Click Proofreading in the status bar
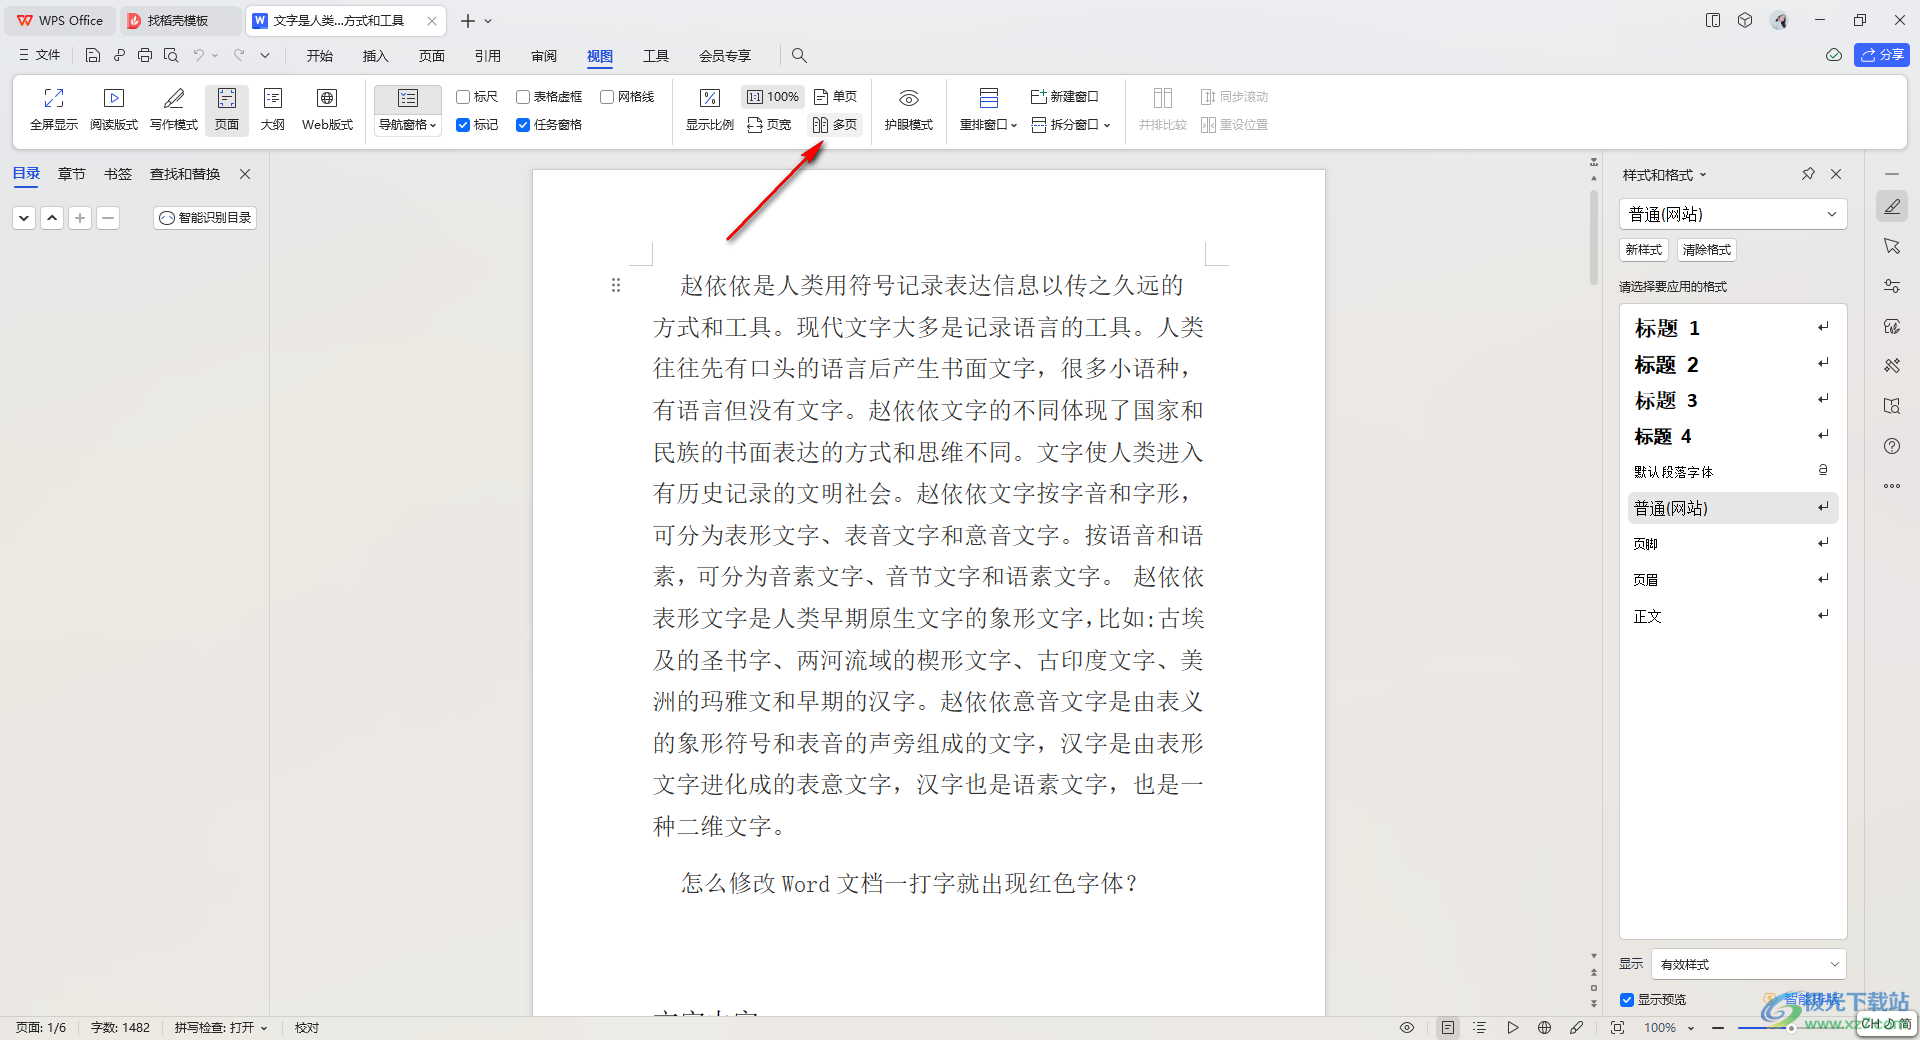The width and height of the screenshot is (1920, 1040). pyautogui.click(x=307, y=1027)
